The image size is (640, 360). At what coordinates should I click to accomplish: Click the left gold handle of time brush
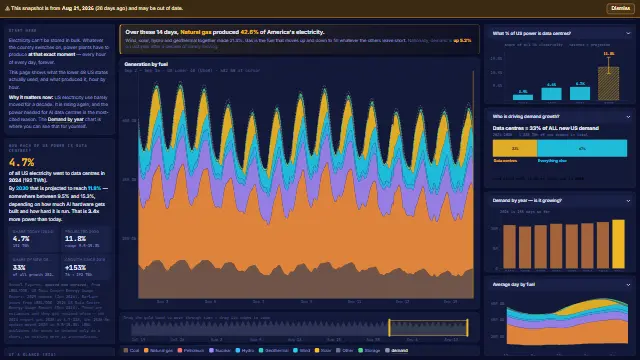coord(389,328)
